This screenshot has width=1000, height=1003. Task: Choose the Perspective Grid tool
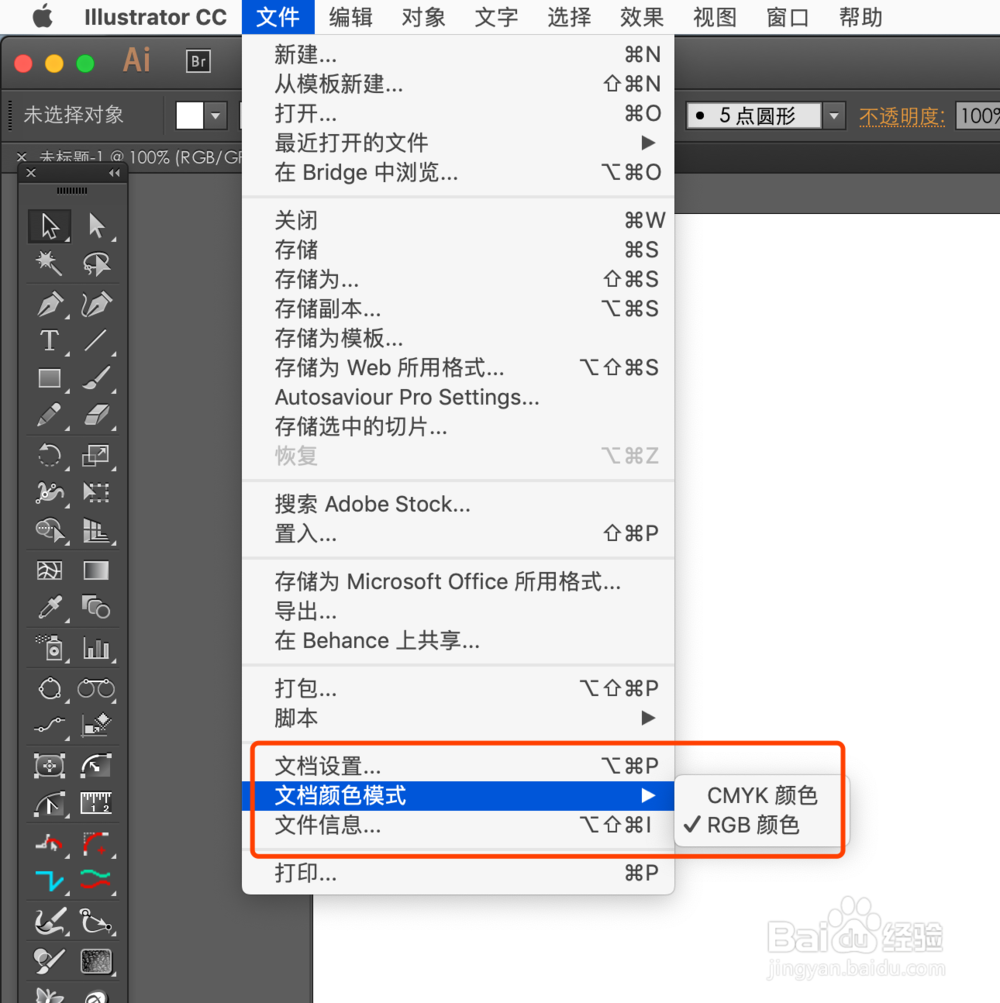(97, 530)
